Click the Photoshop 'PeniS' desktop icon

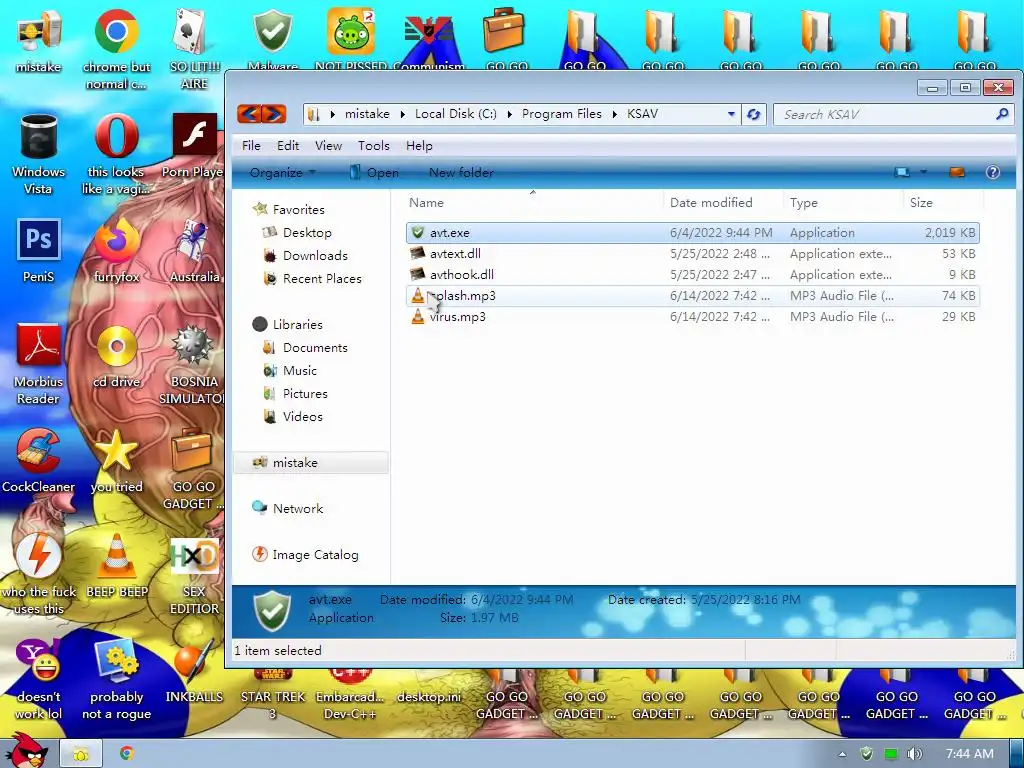(38, 251)
